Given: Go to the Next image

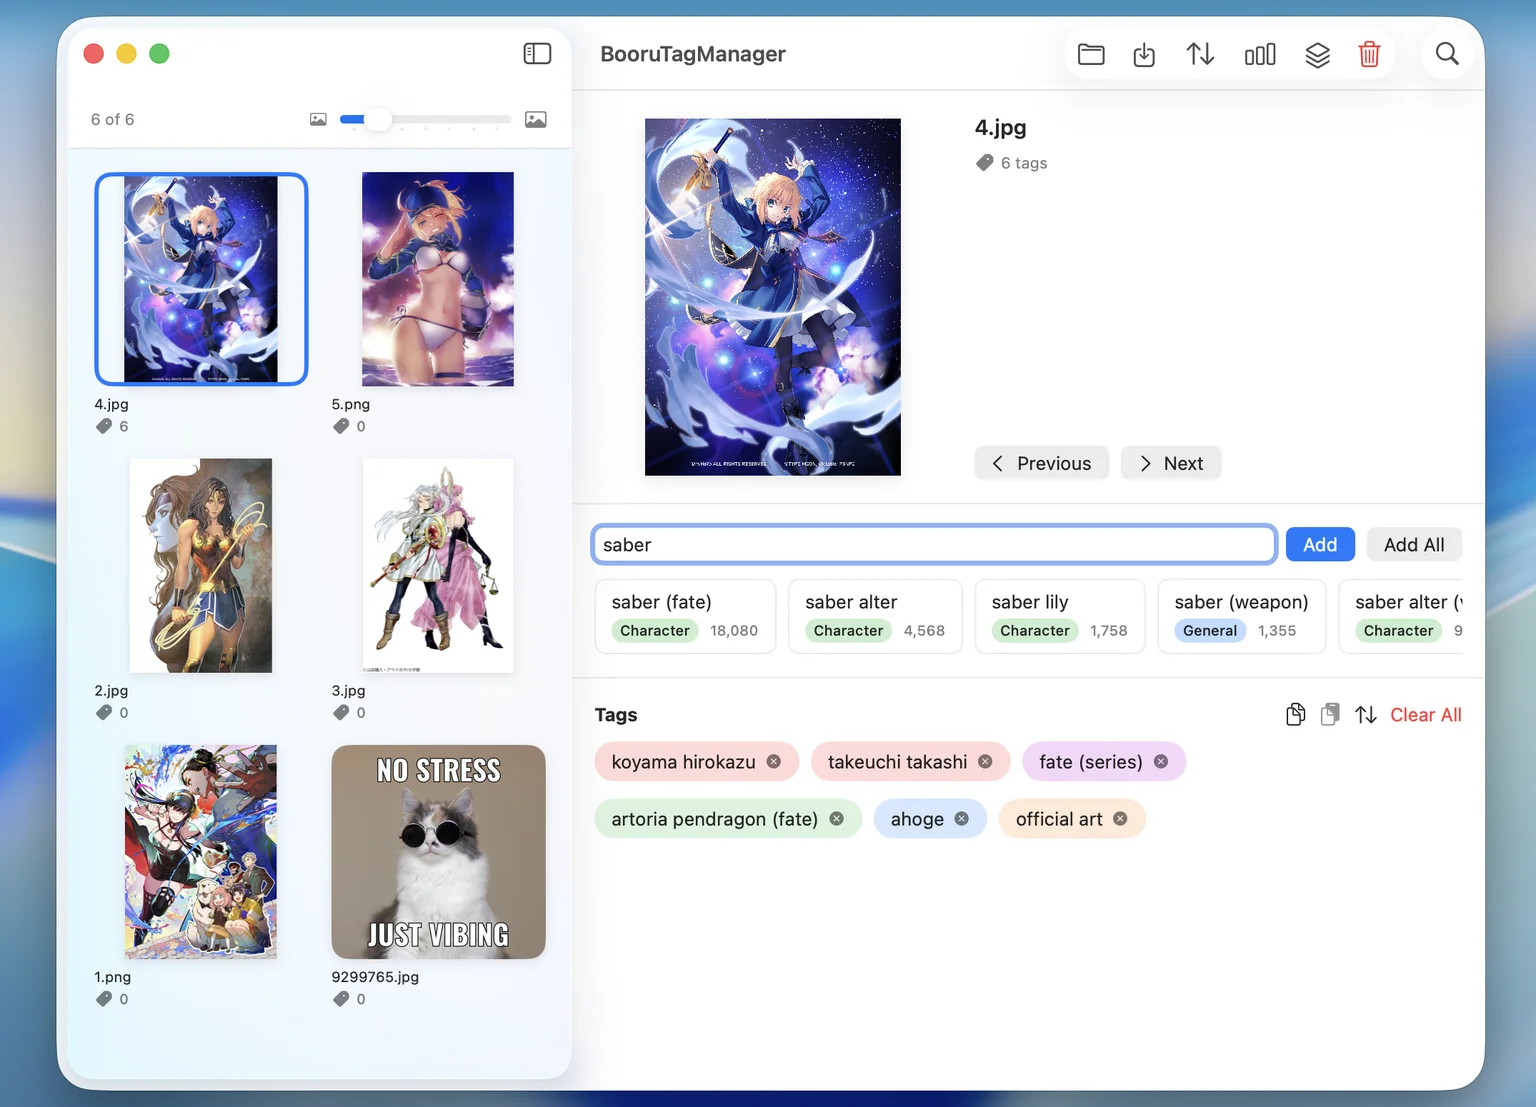Looking at the screenshot, I should 1171,463.
